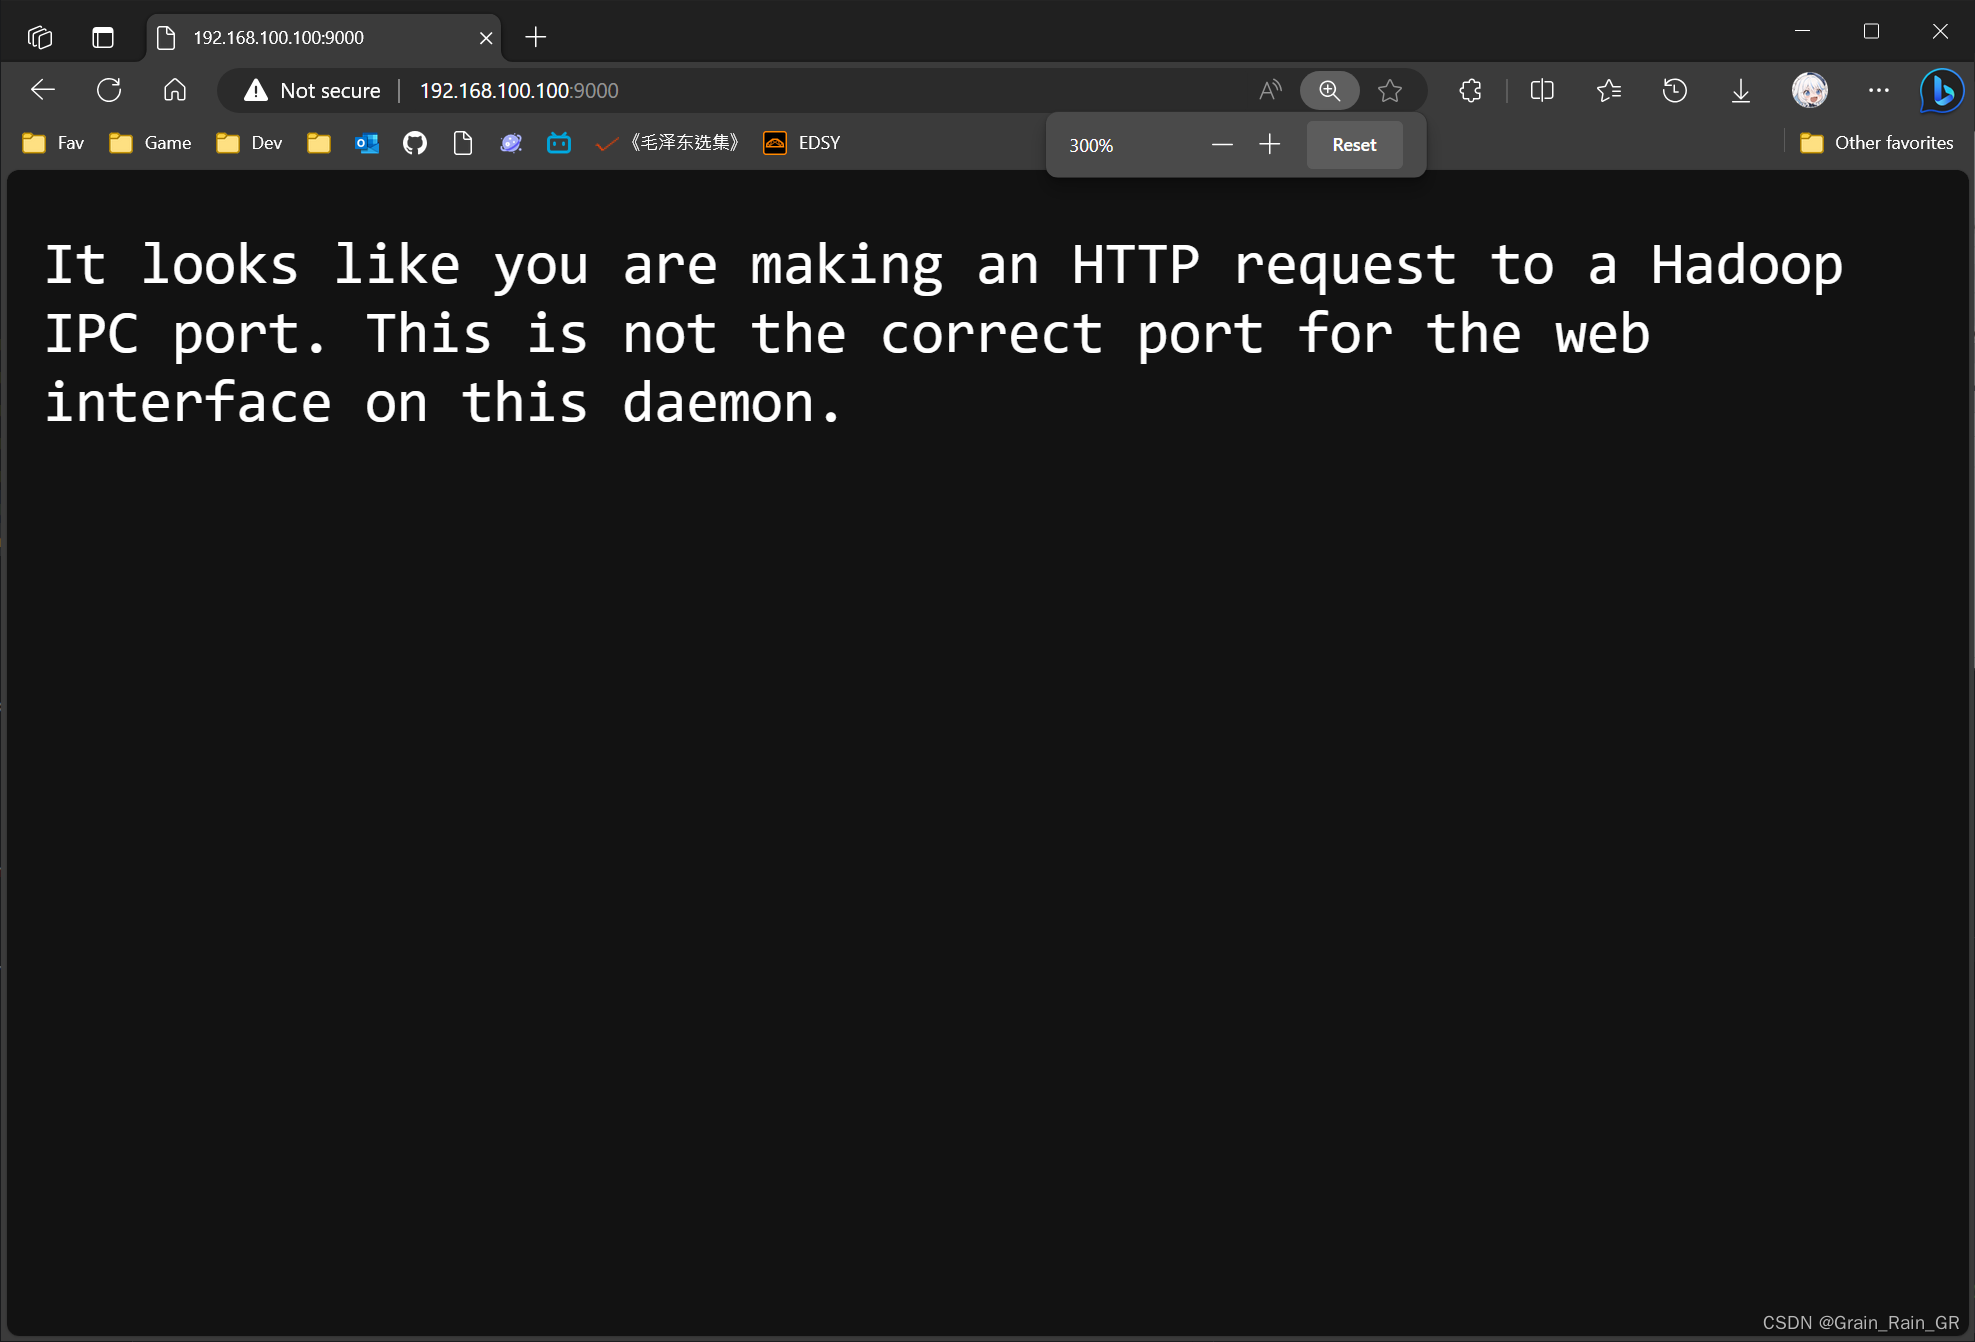1975x1342 pixels.
Task: Reload the page with Refresh icon
Action: (x=109, y=90)
